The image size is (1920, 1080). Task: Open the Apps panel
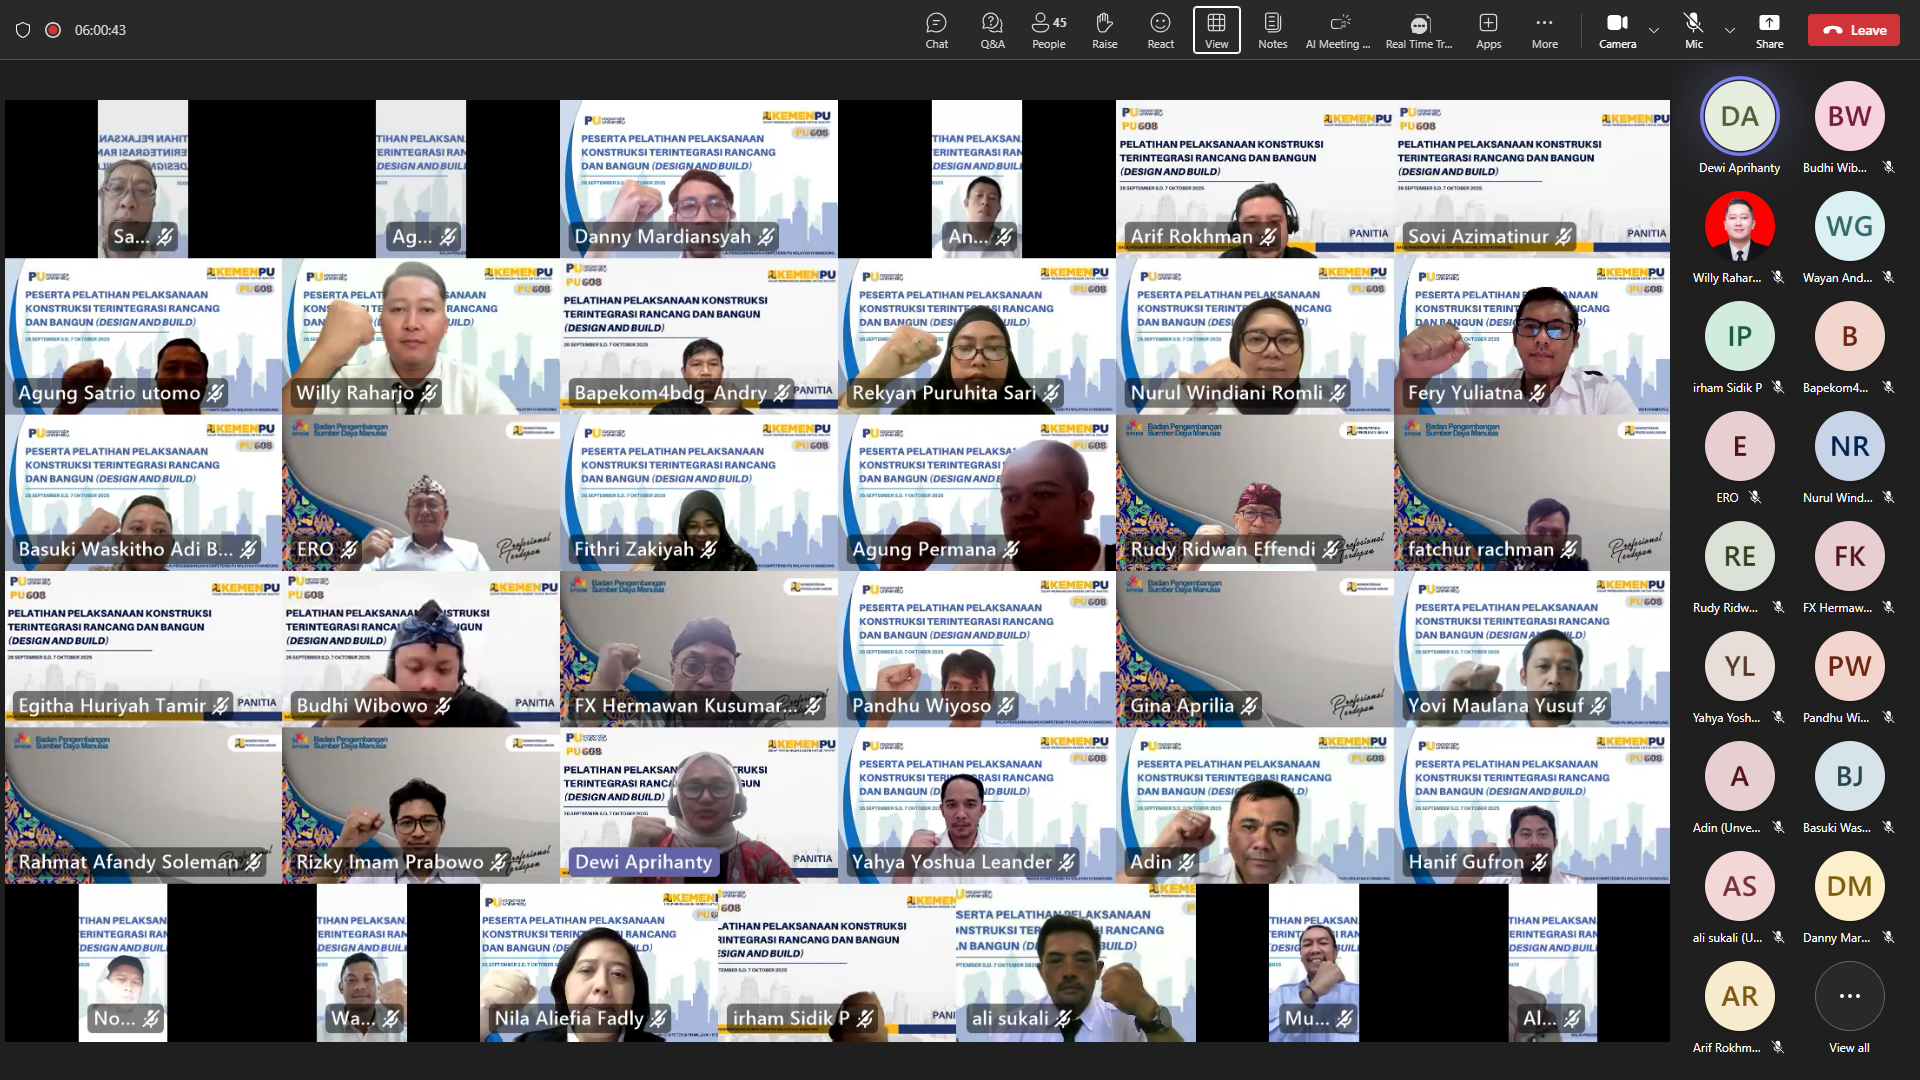[1488, 30]
